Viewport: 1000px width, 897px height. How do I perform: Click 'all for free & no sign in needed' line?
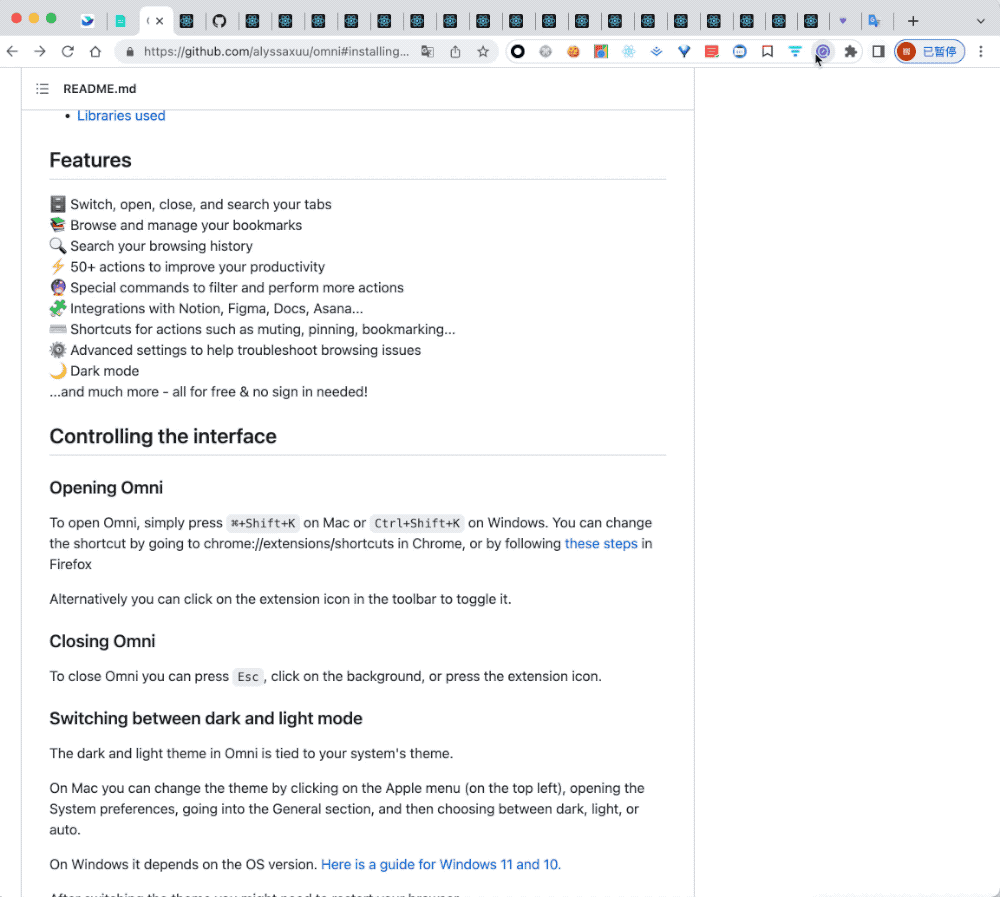209,392
